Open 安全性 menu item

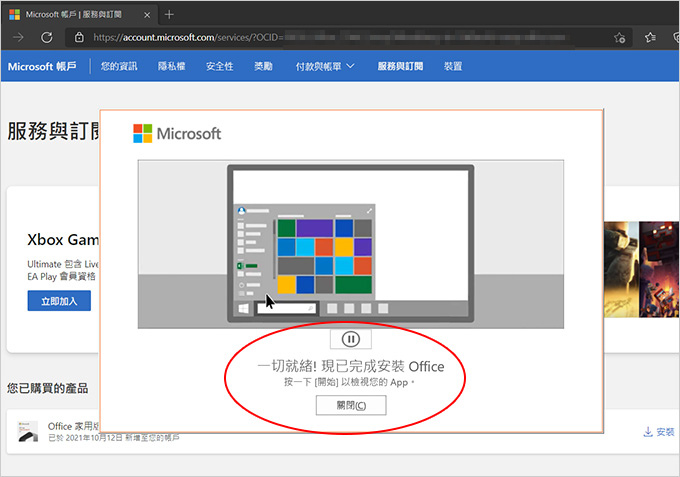click(x=219, y=66)
